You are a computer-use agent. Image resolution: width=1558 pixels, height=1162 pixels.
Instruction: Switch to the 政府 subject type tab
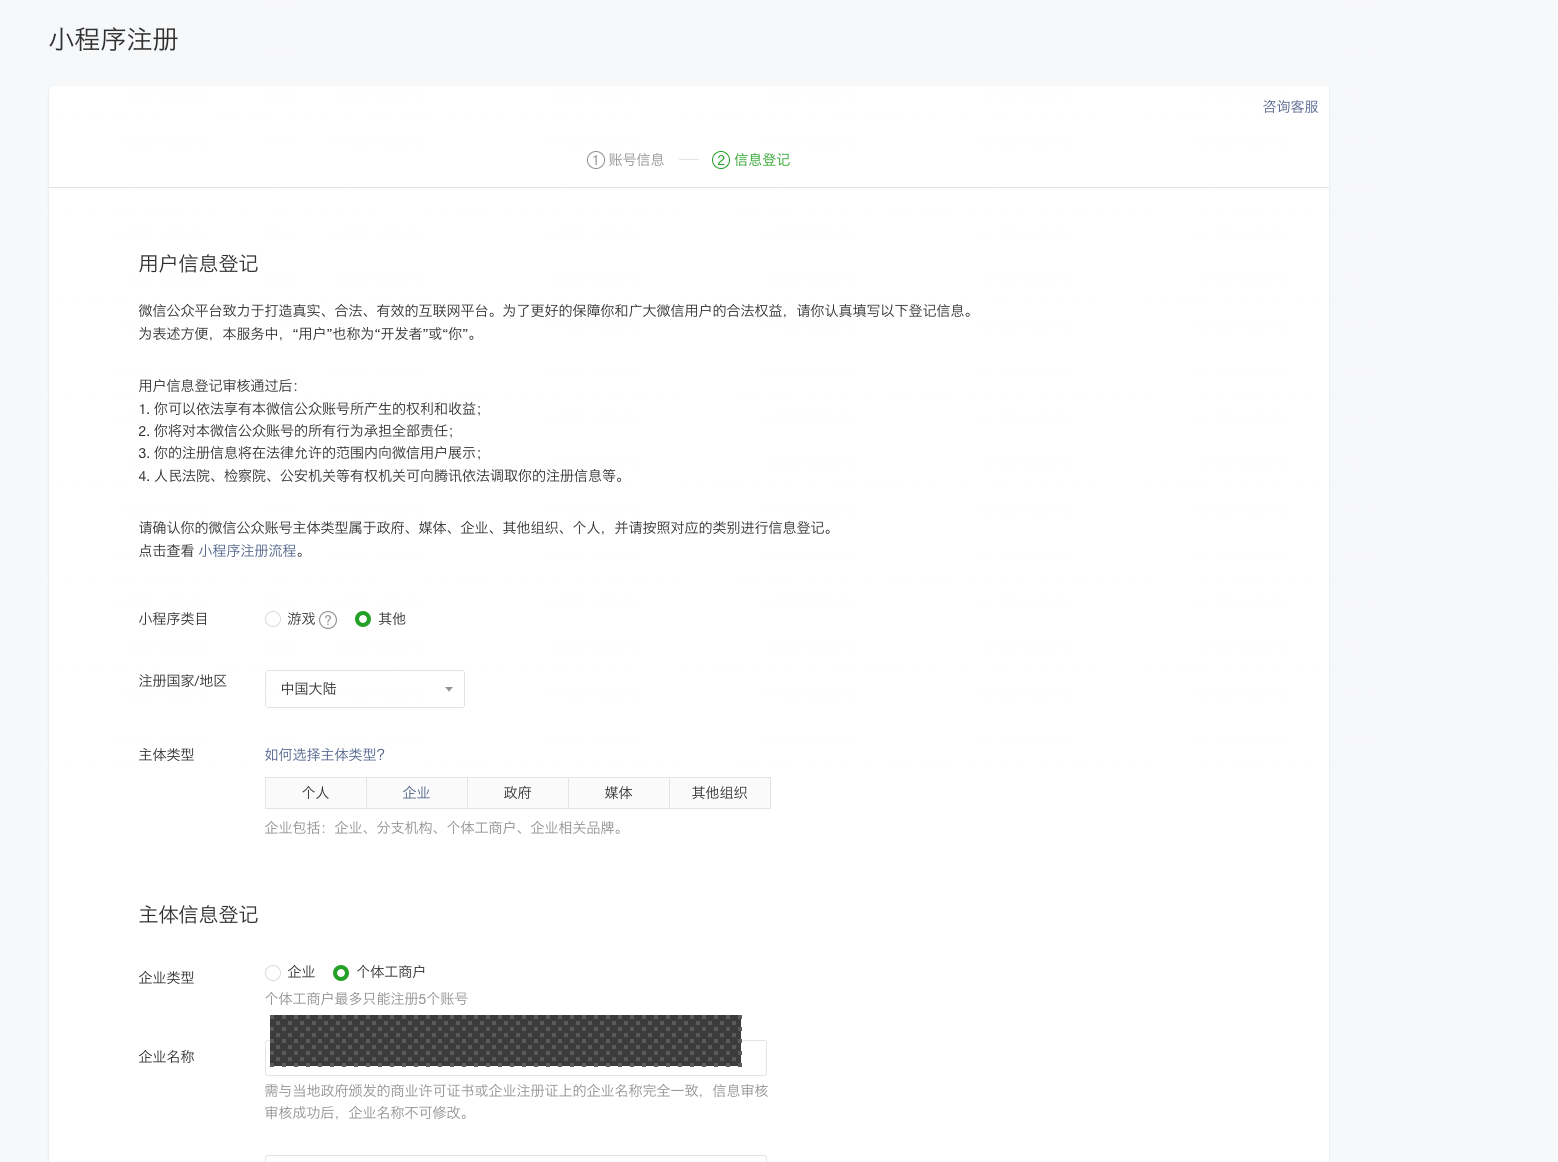(x=517, y=792)
